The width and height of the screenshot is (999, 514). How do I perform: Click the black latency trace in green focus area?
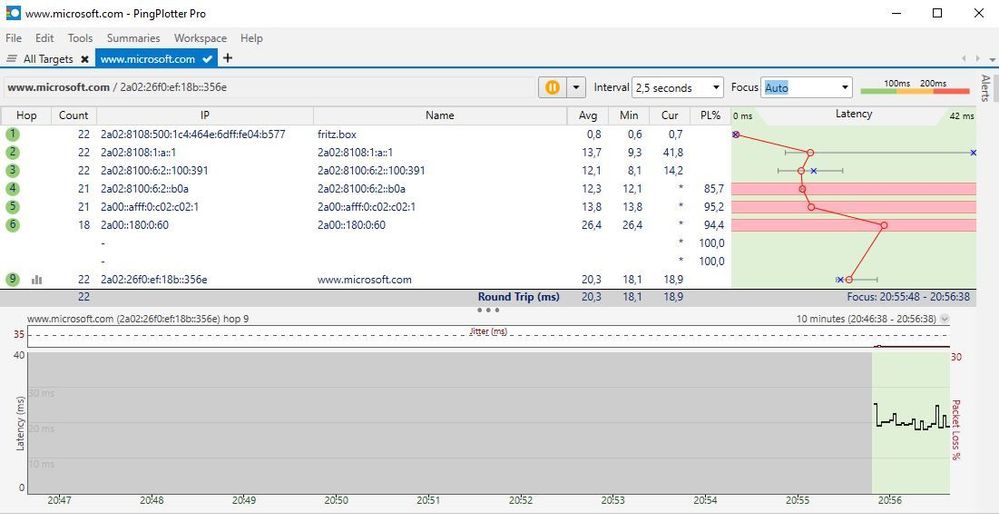pos(912,417)
